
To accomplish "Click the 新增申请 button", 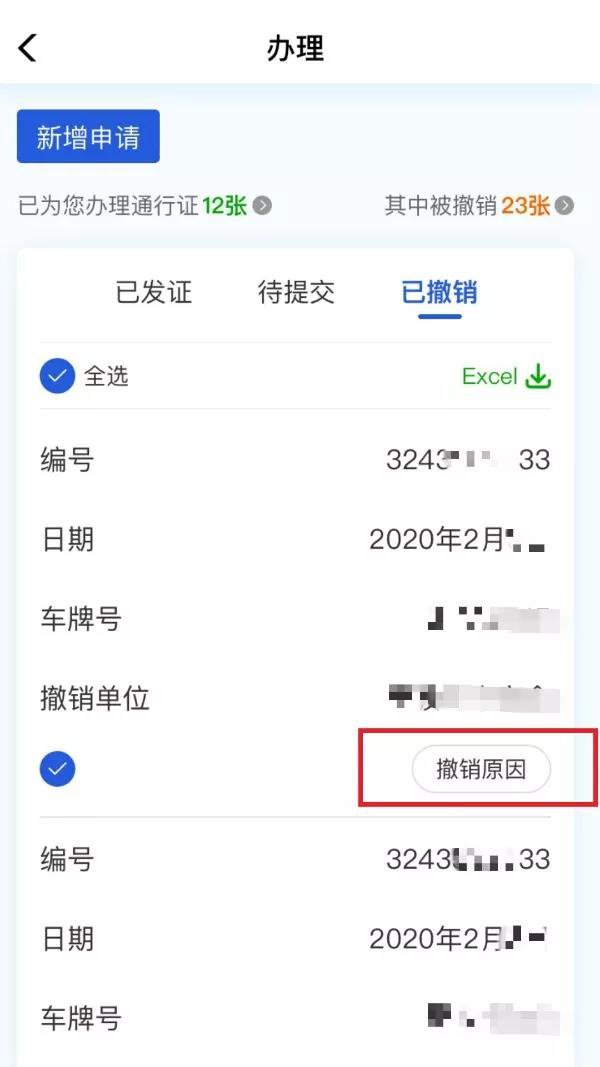I will (88, 136).
